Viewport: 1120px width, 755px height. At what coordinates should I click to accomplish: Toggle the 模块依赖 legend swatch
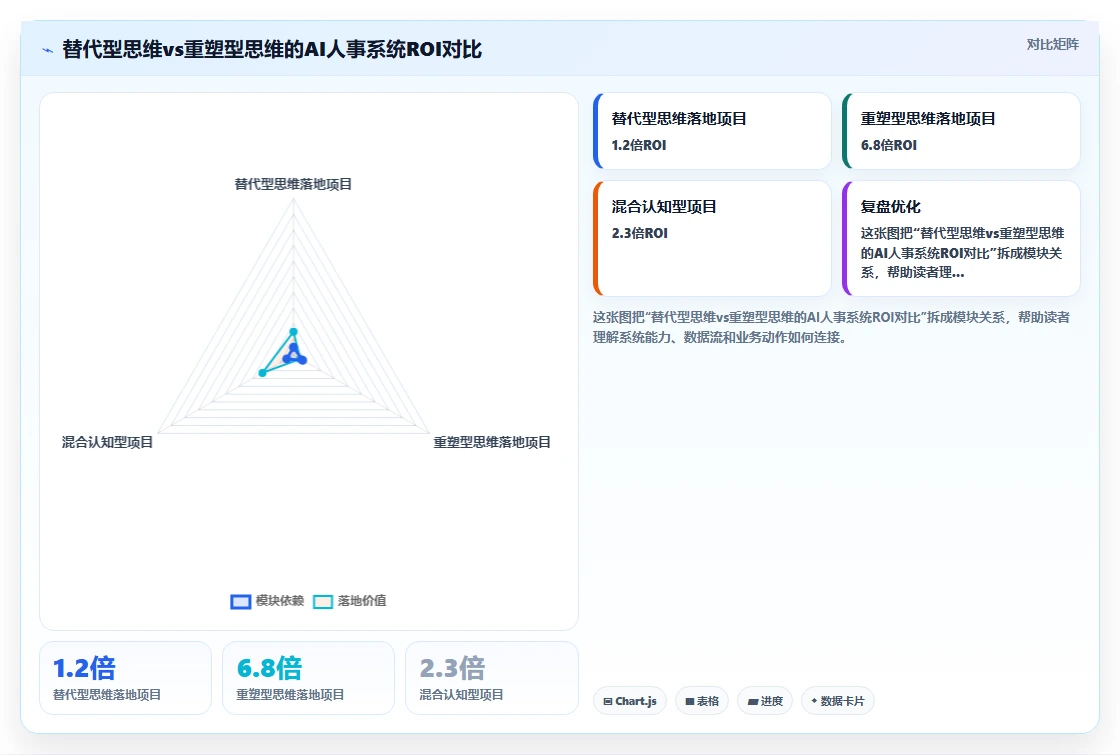click(x=241, y=601)
